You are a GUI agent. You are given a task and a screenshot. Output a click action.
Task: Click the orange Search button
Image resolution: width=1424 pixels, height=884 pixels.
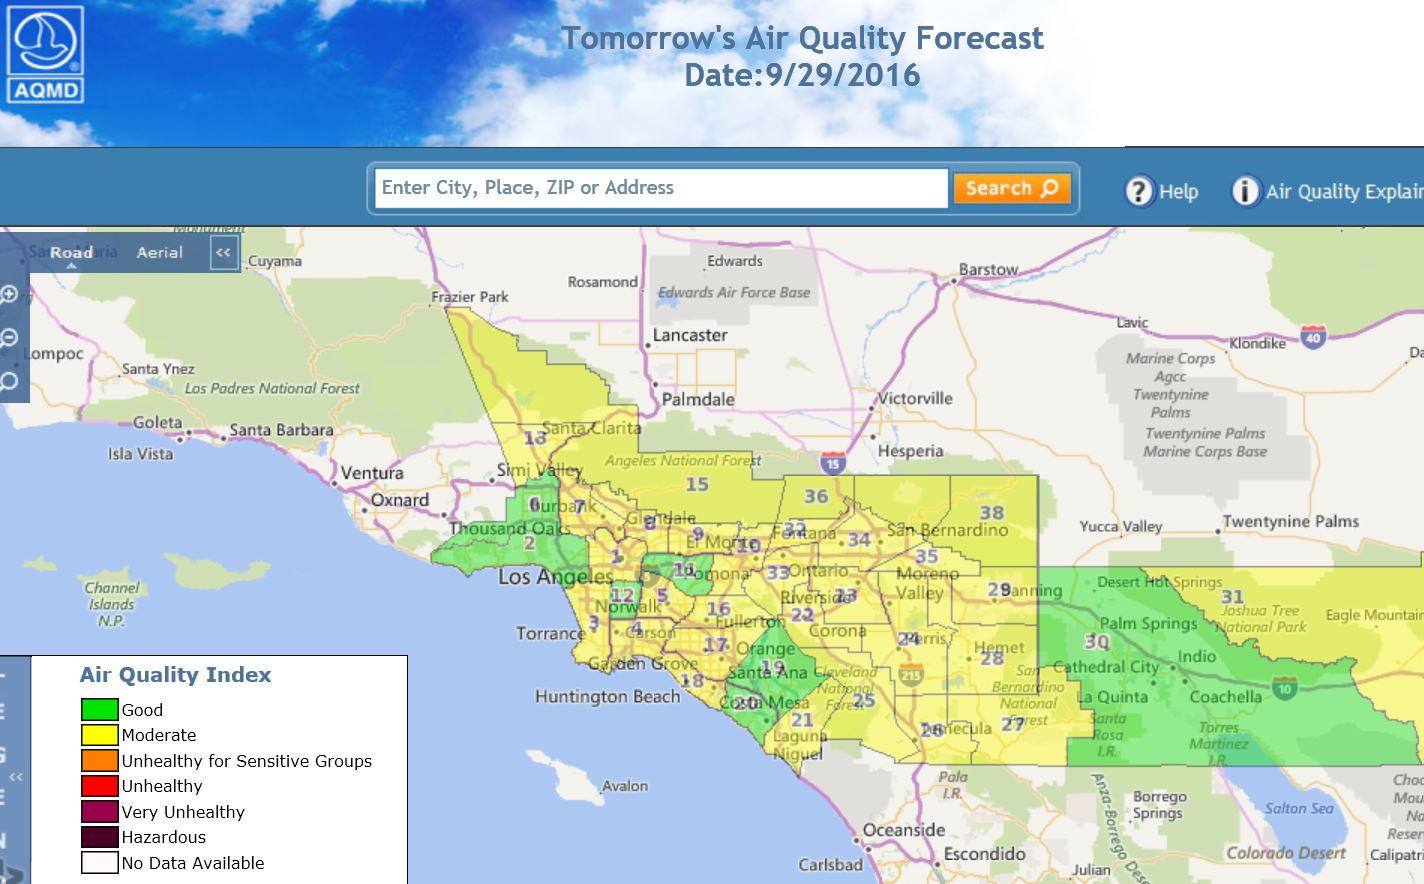[1012, 188]
